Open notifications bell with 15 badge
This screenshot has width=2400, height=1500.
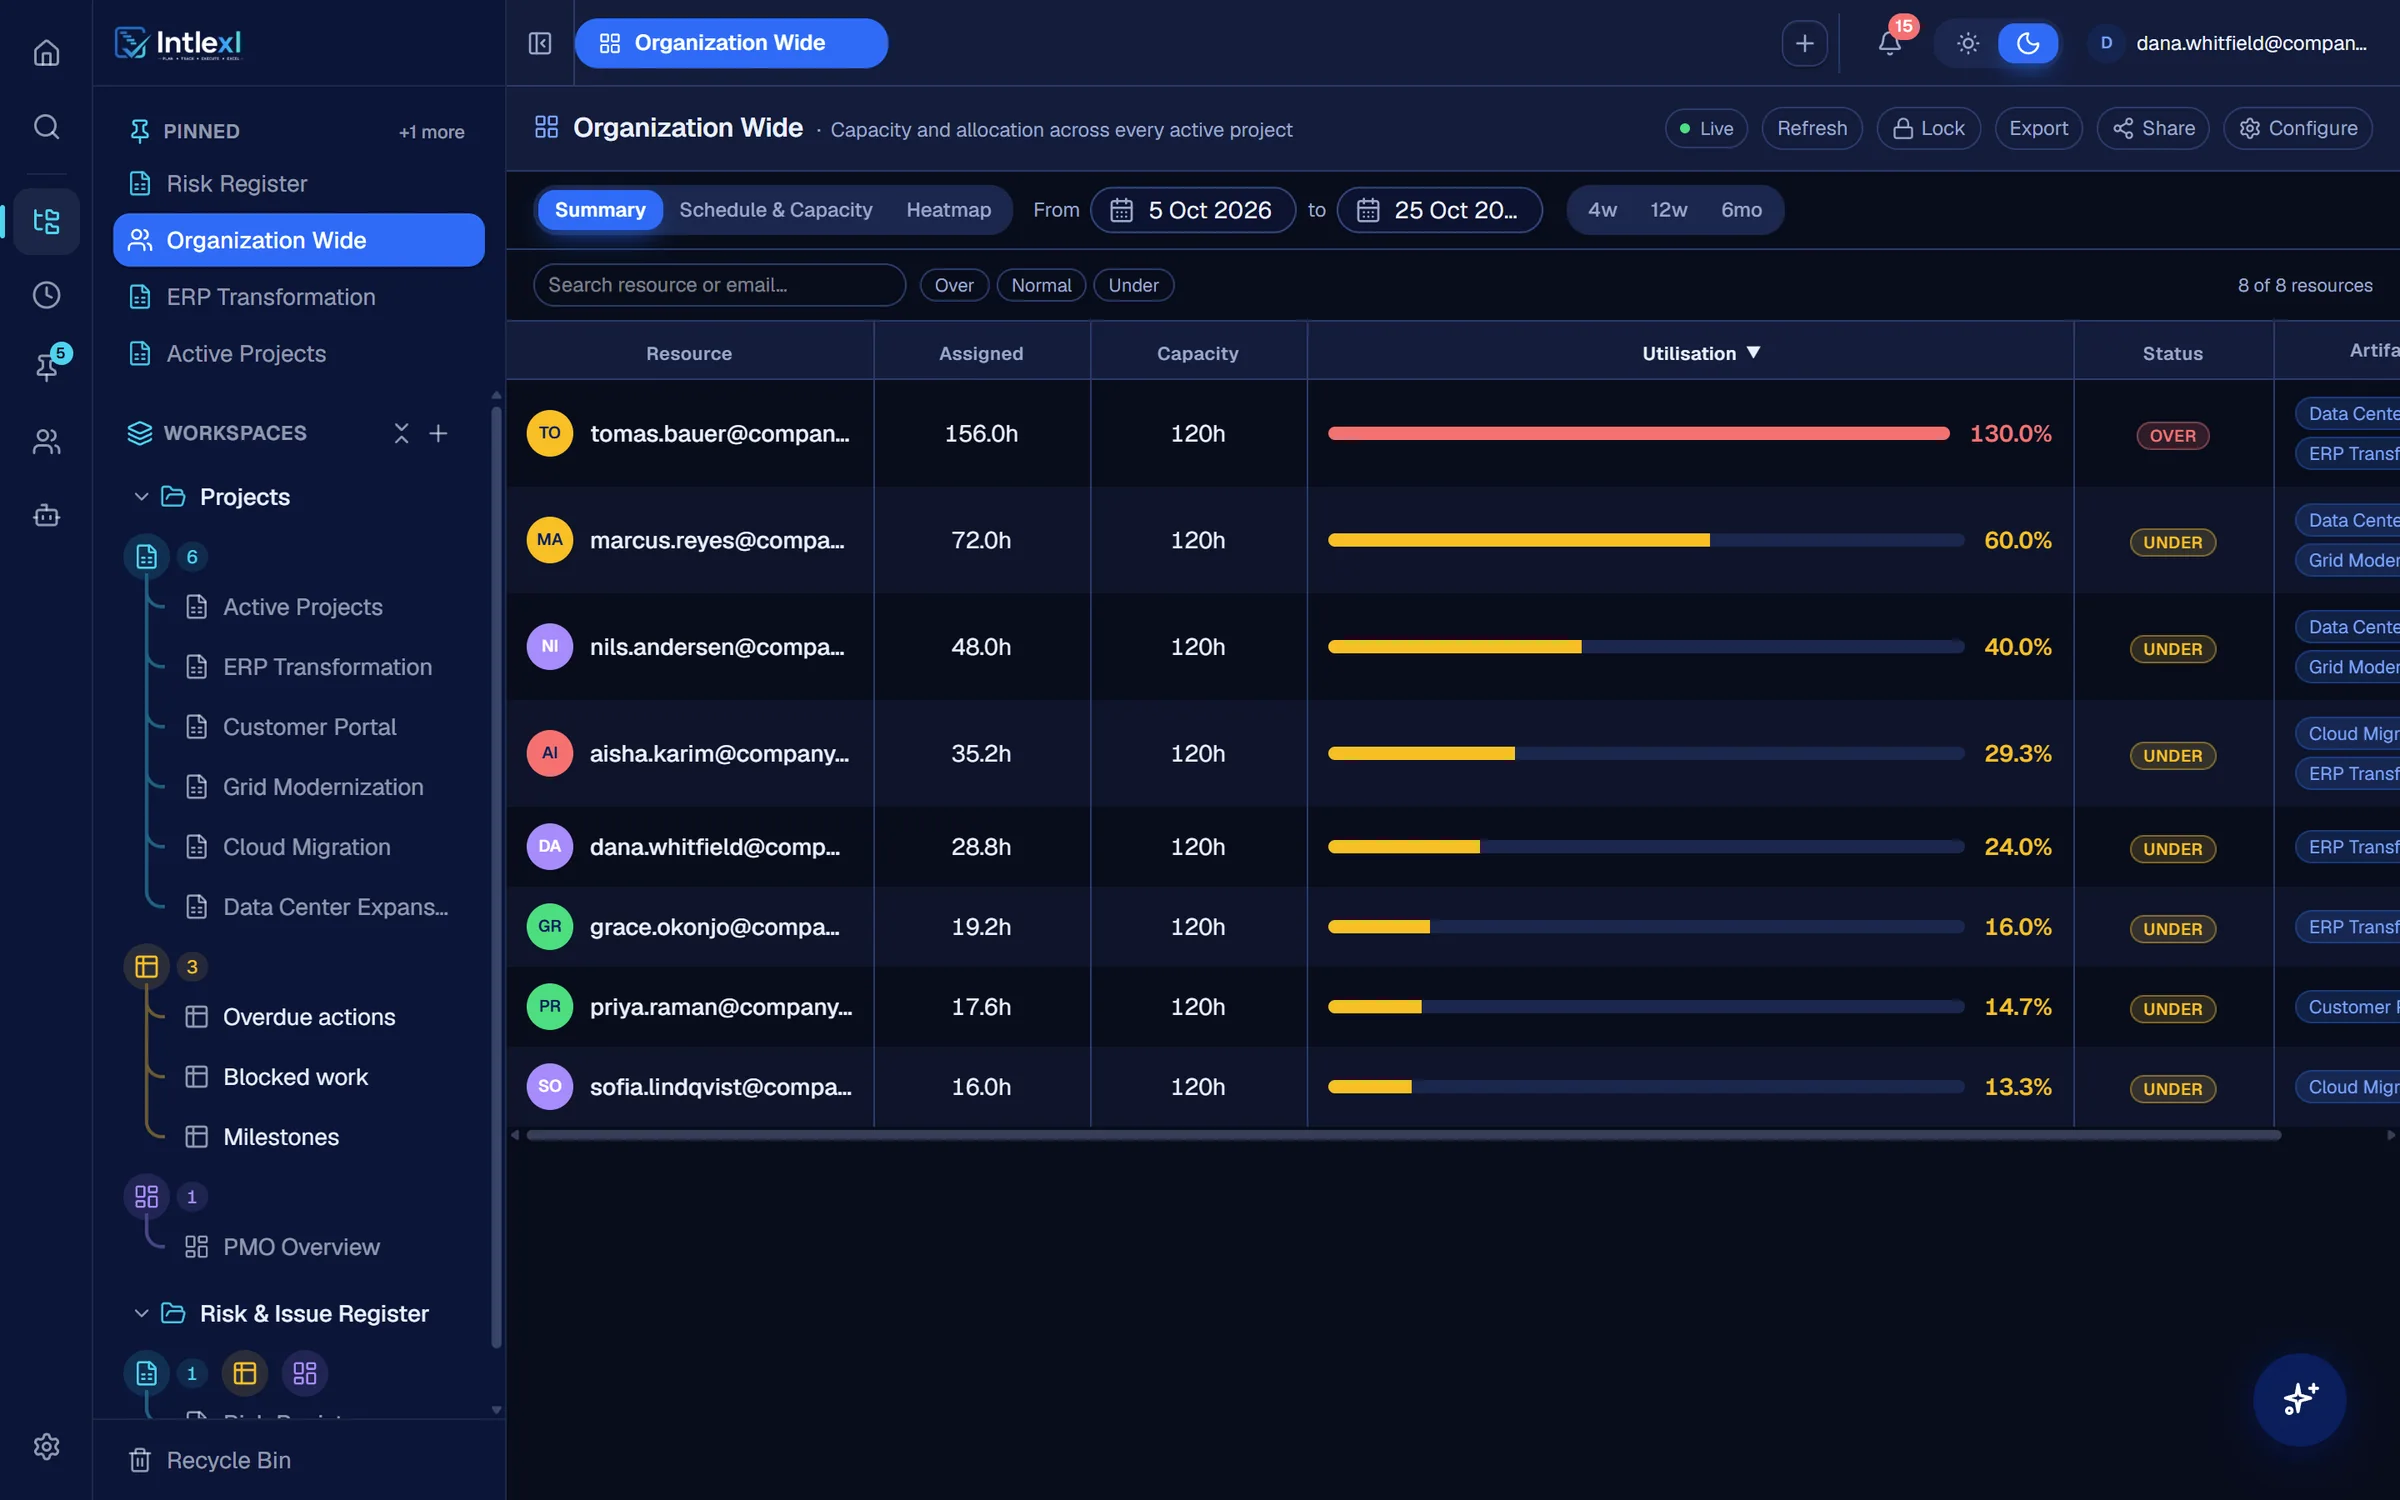tap(1889, 43)
